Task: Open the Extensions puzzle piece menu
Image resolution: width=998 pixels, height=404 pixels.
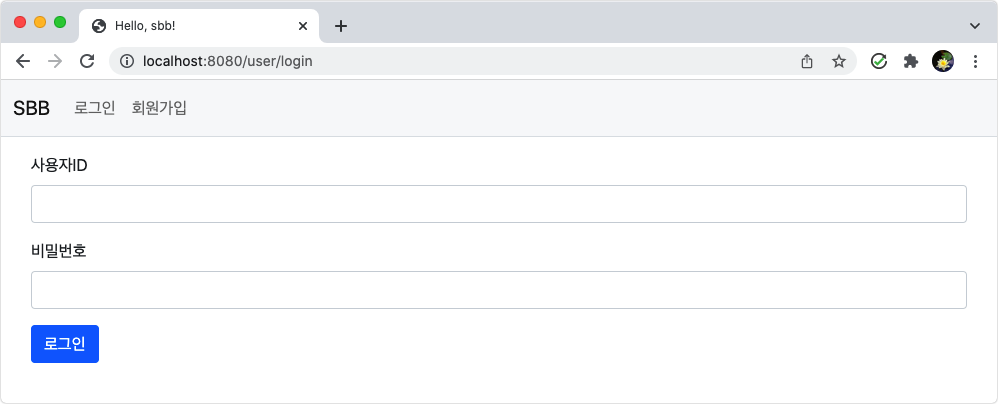Action: 911,61
